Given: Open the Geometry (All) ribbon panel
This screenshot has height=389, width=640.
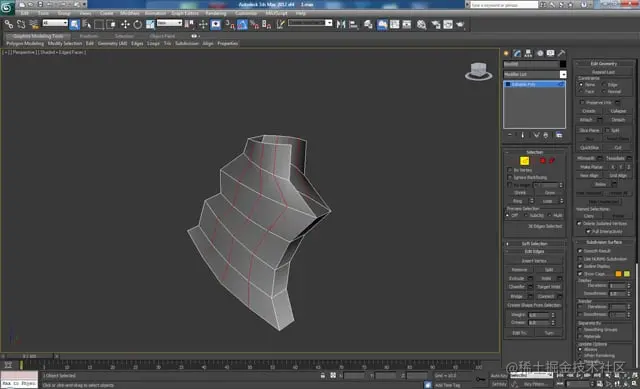Looking at the screenshot, I should [112, 43].
